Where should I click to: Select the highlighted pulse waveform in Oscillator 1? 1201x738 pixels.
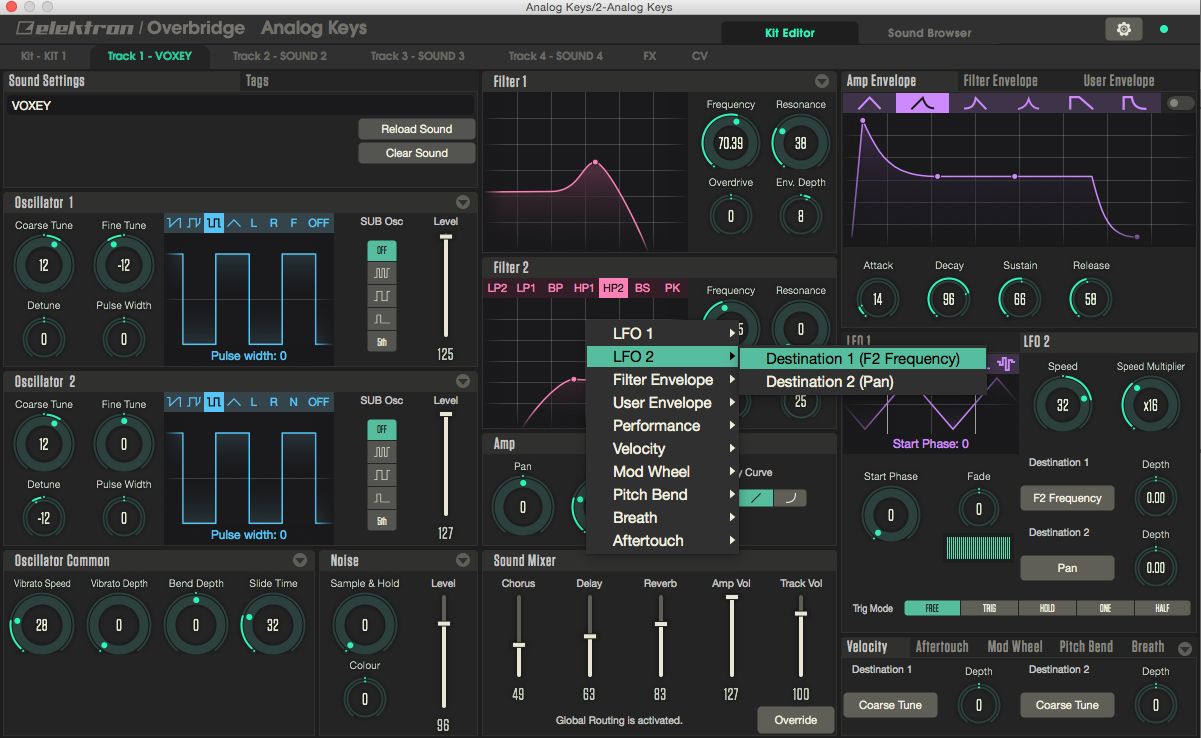click(214, 223)
